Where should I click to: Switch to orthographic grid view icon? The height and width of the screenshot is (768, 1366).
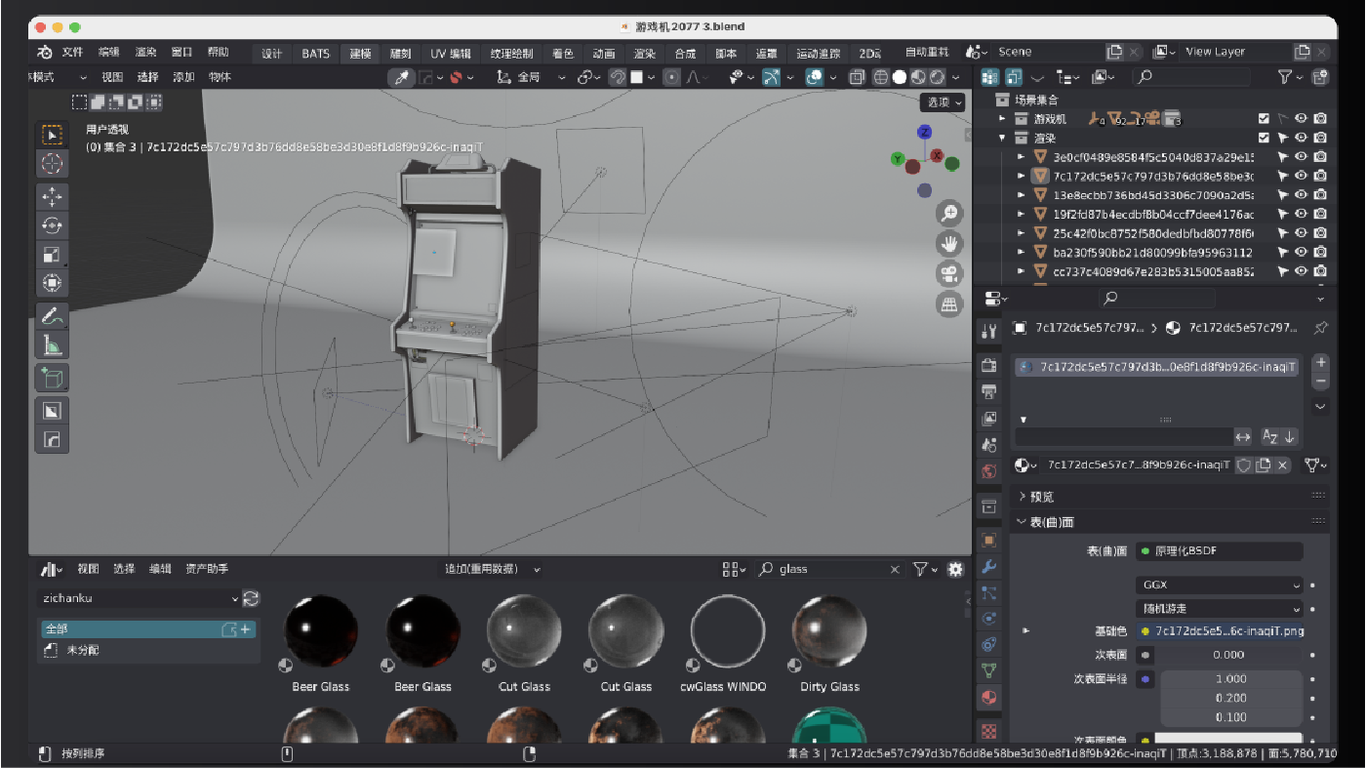[949, 305]
